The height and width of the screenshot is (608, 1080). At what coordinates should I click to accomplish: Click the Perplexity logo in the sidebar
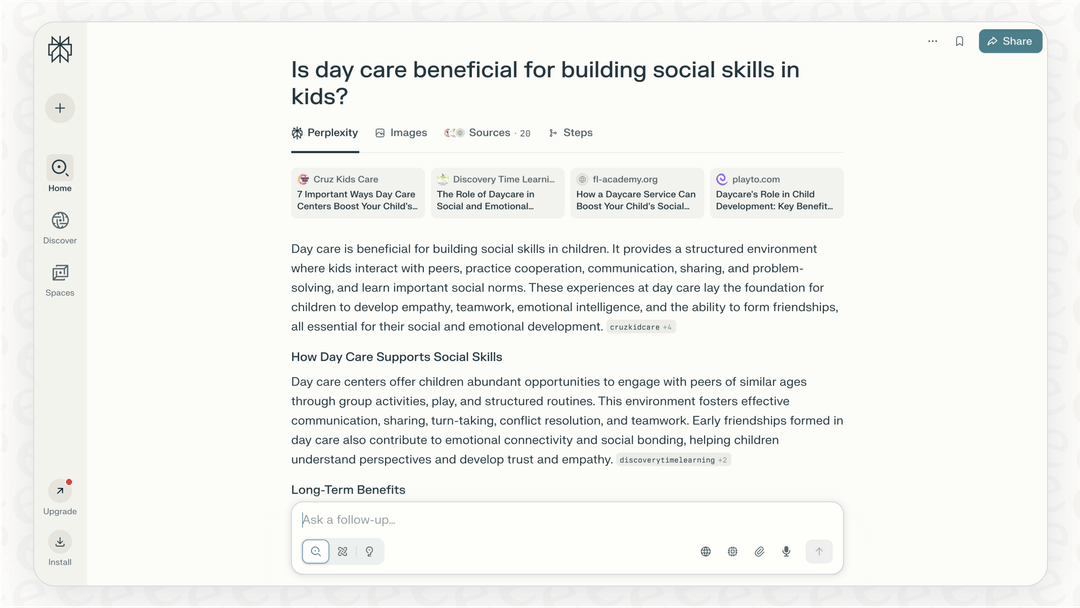(60, 50)
